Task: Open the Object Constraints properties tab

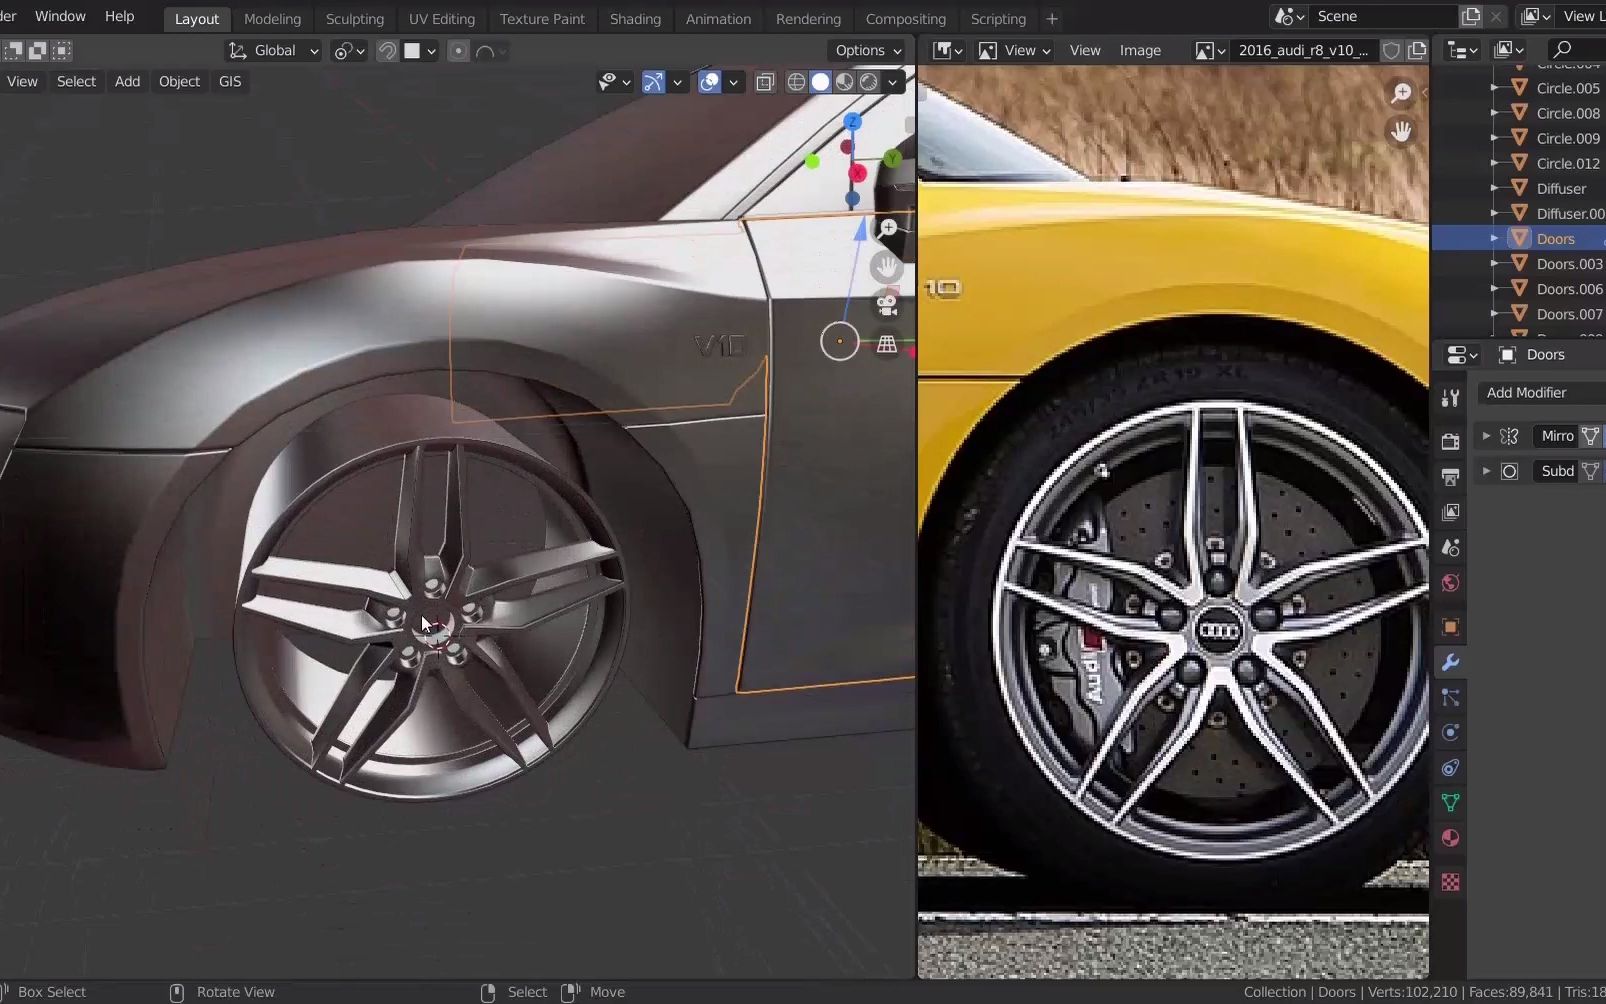Action: point(1450,767)
